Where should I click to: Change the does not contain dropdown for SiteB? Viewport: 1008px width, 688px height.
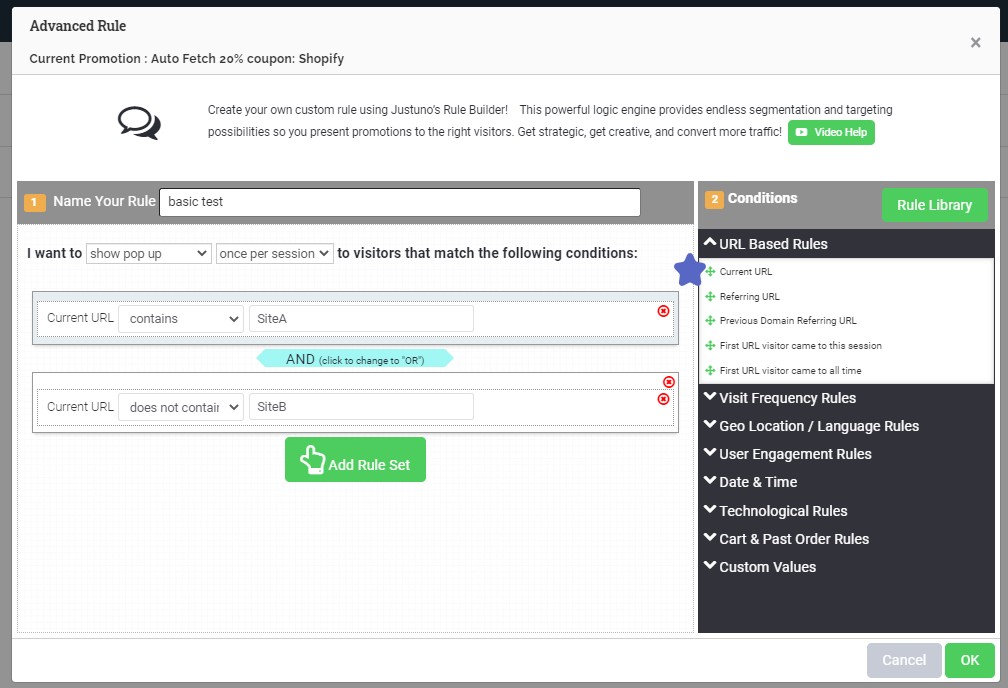(181, 406)
